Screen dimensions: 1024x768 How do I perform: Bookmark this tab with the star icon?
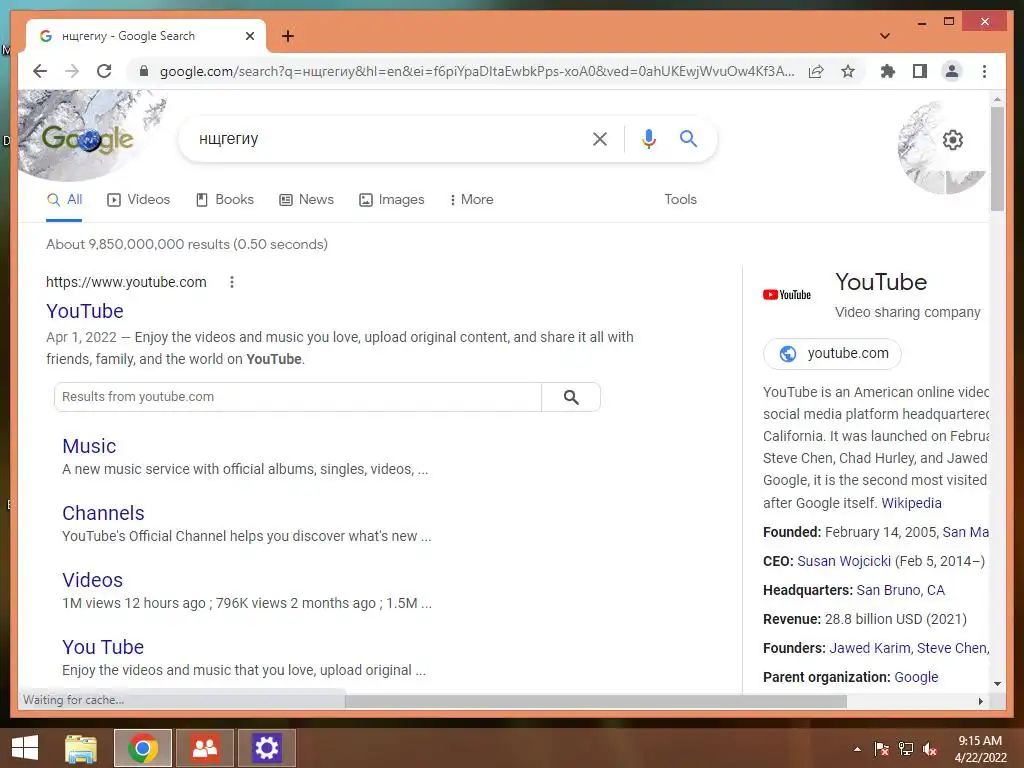click(848, 71)
